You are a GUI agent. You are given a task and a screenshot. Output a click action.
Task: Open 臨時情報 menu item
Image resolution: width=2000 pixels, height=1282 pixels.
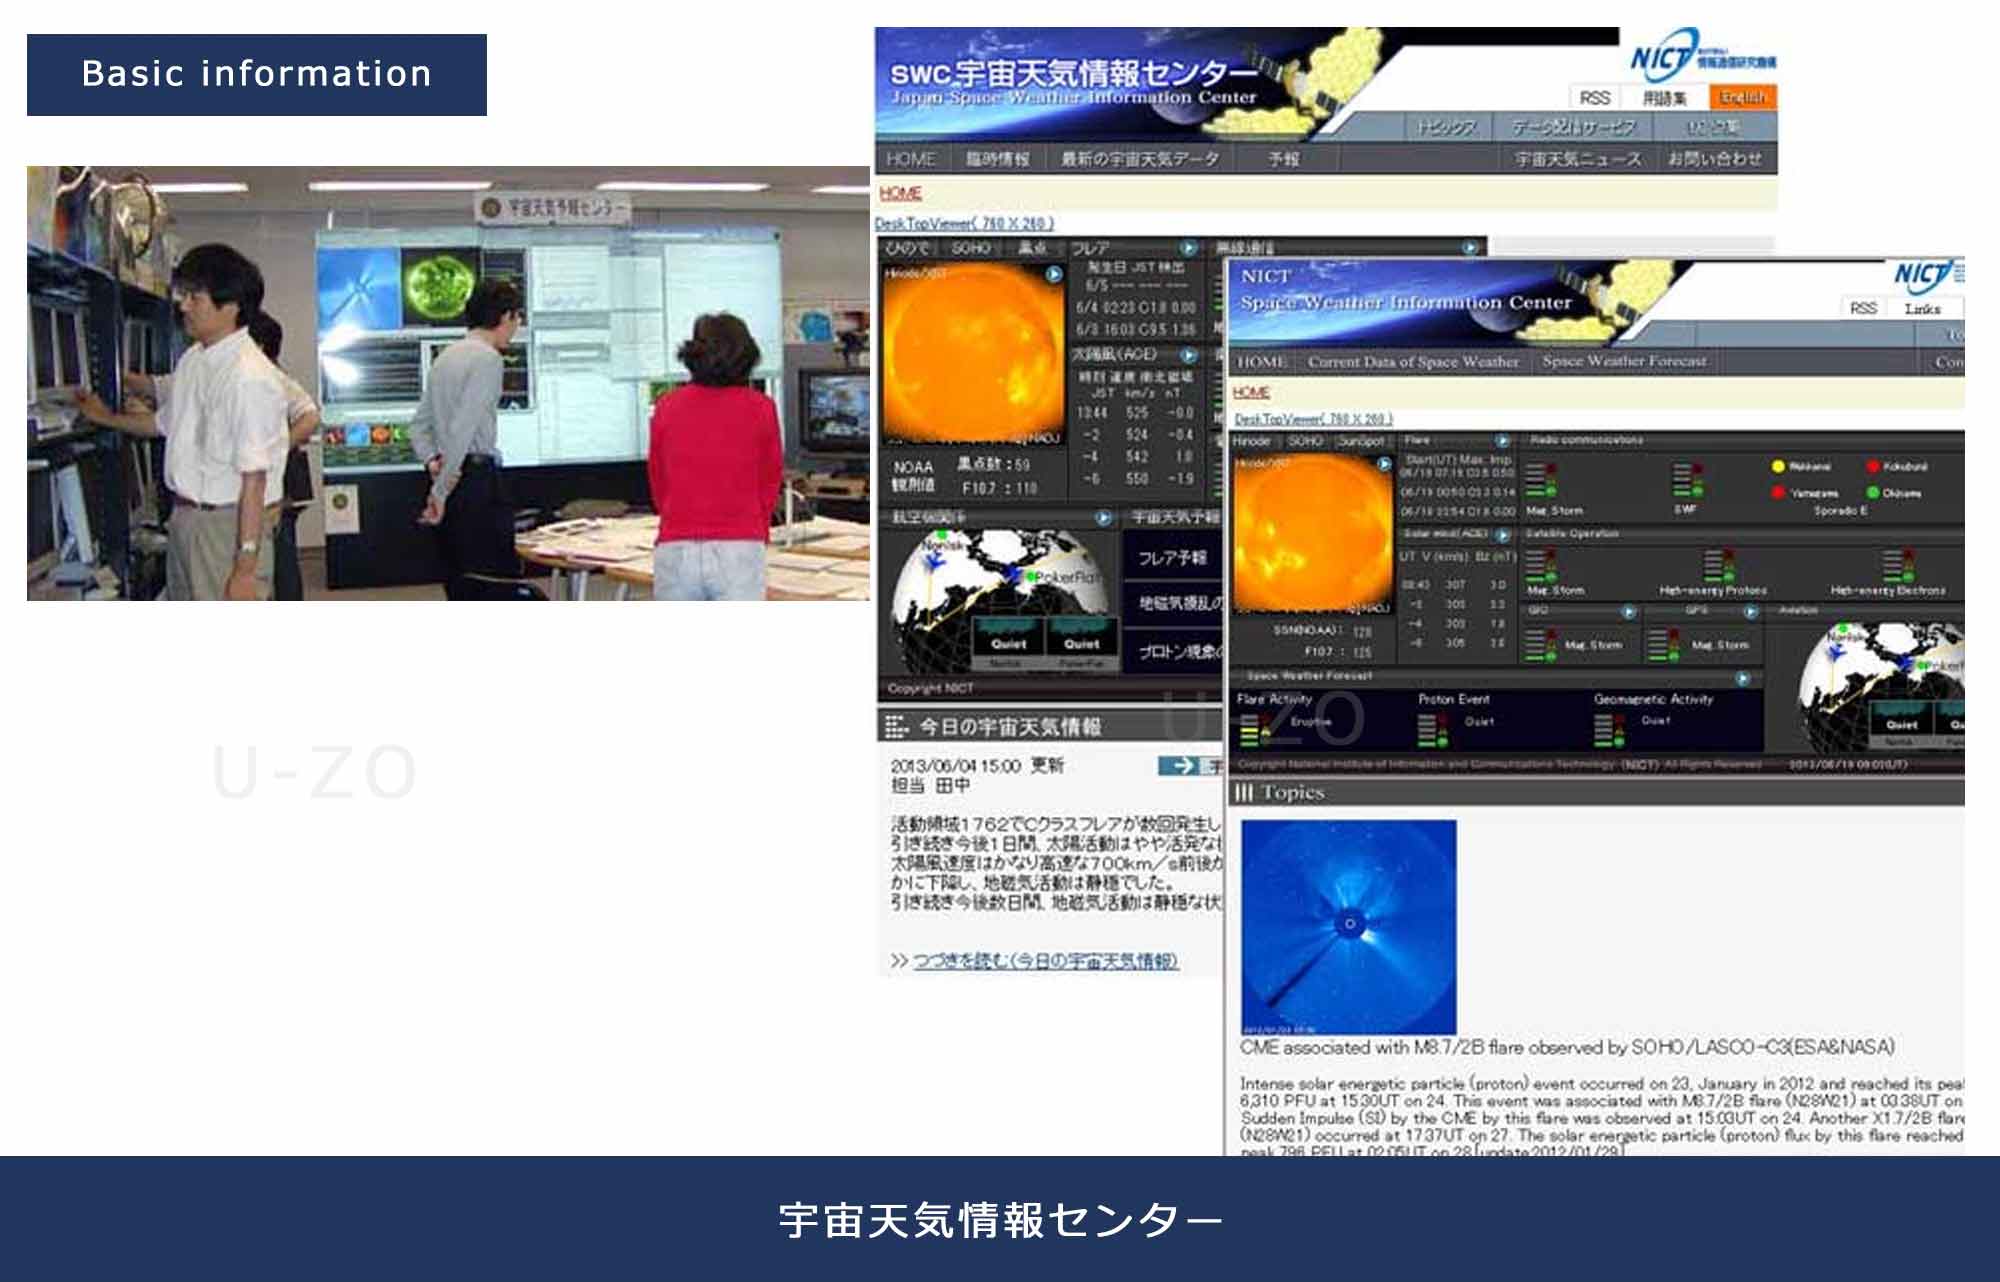point(997,159)
